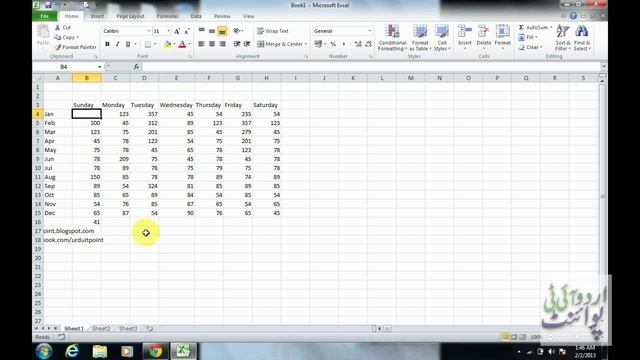This screenshot has height=360, width=640.
Task: Increase decimal places
Action: click(358, 44)
